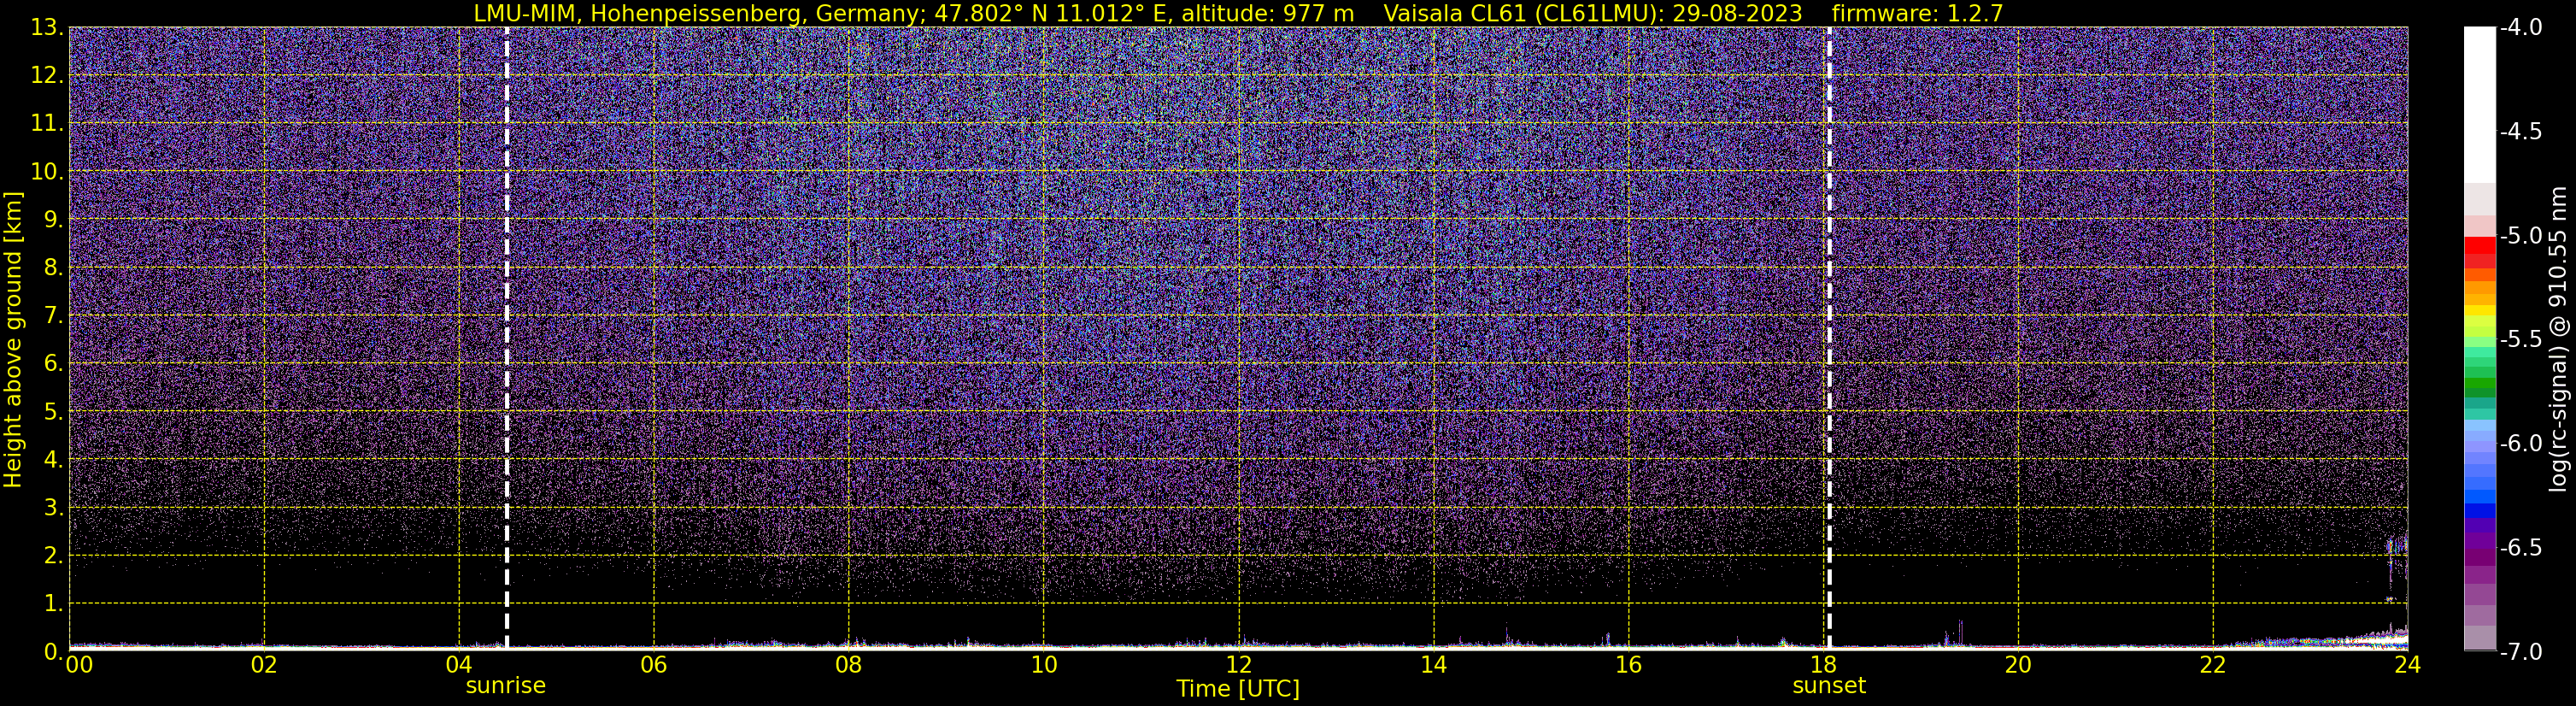Click the '3.' height tick label

53,508
